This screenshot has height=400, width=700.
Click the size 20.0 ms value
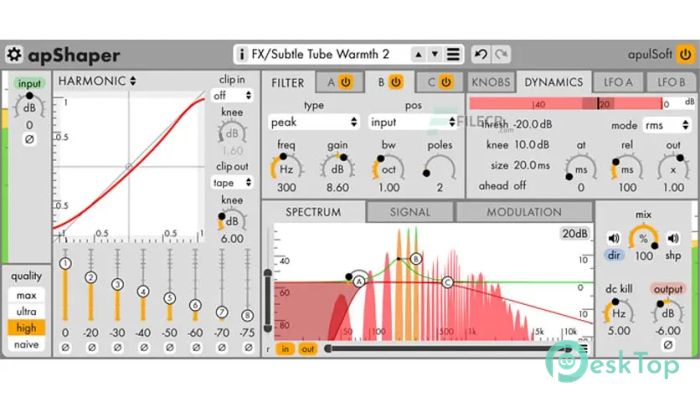pos(532,165)
